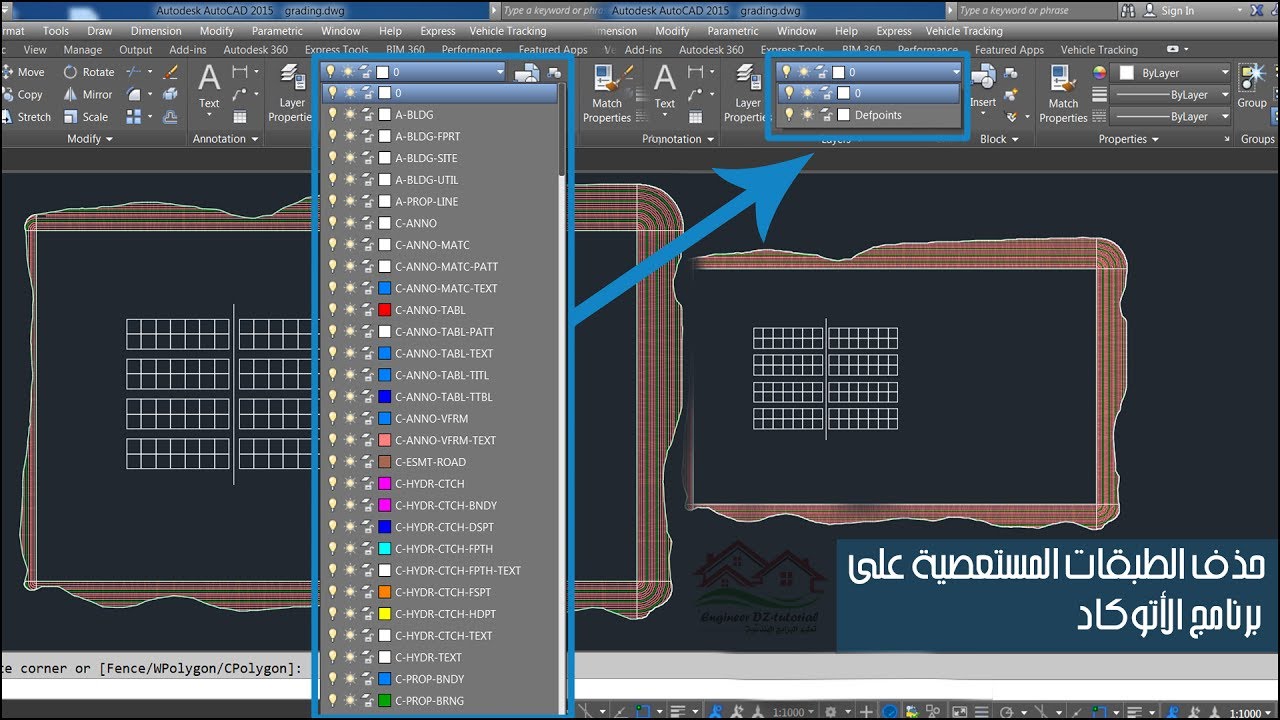Viewport: 1280px width, 720px height.
Task: Select the Scale tool
Action: click(86, 117)
